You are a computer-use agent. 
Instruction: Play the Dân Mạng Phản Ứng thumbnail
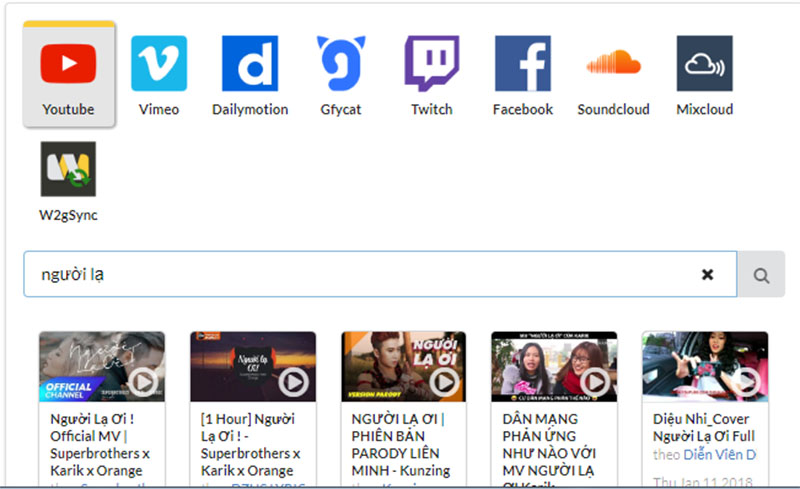(x=554, y=366)
